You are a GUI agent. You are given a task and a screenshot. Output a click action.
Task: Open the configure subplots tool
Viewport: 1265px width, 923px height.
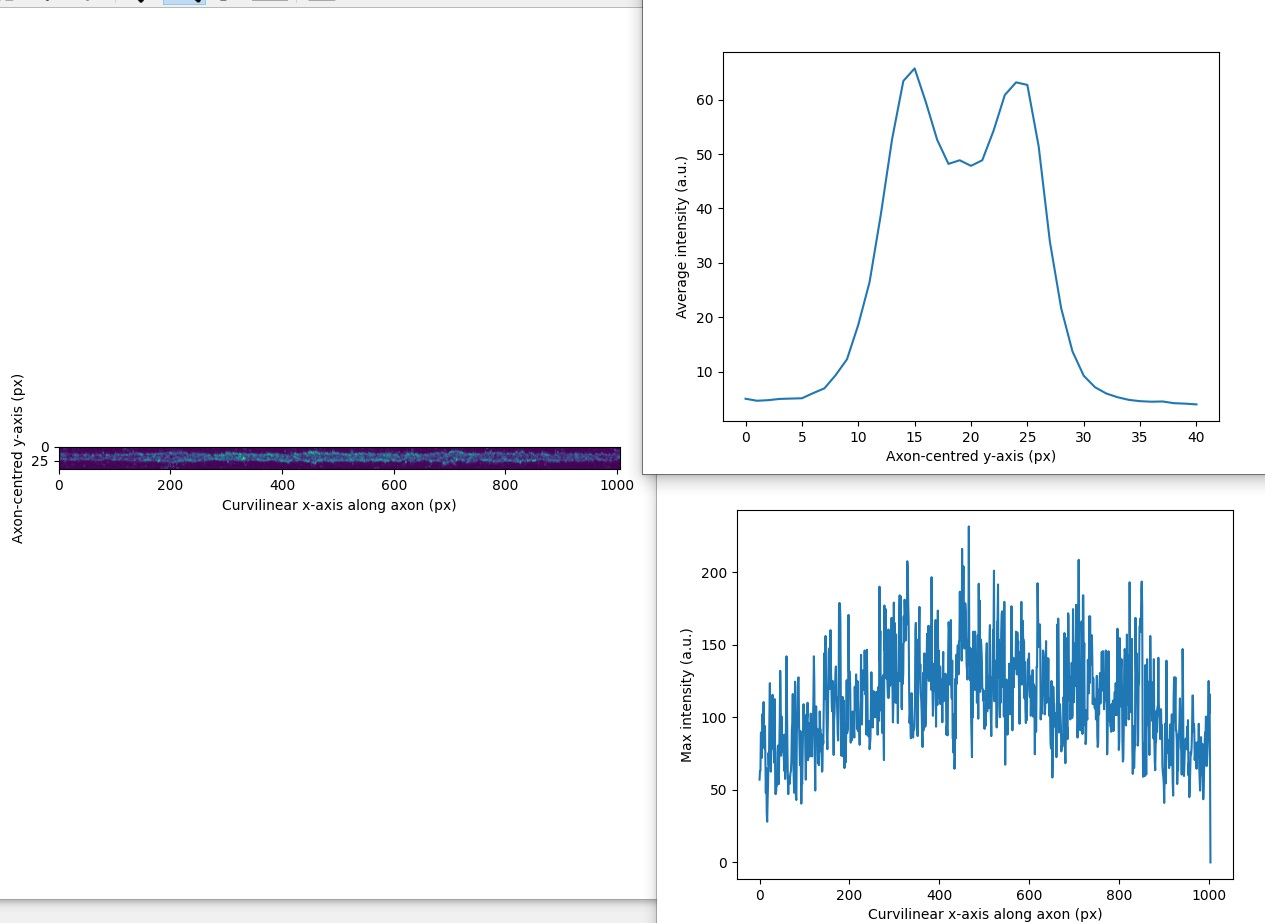click(222, 4)
